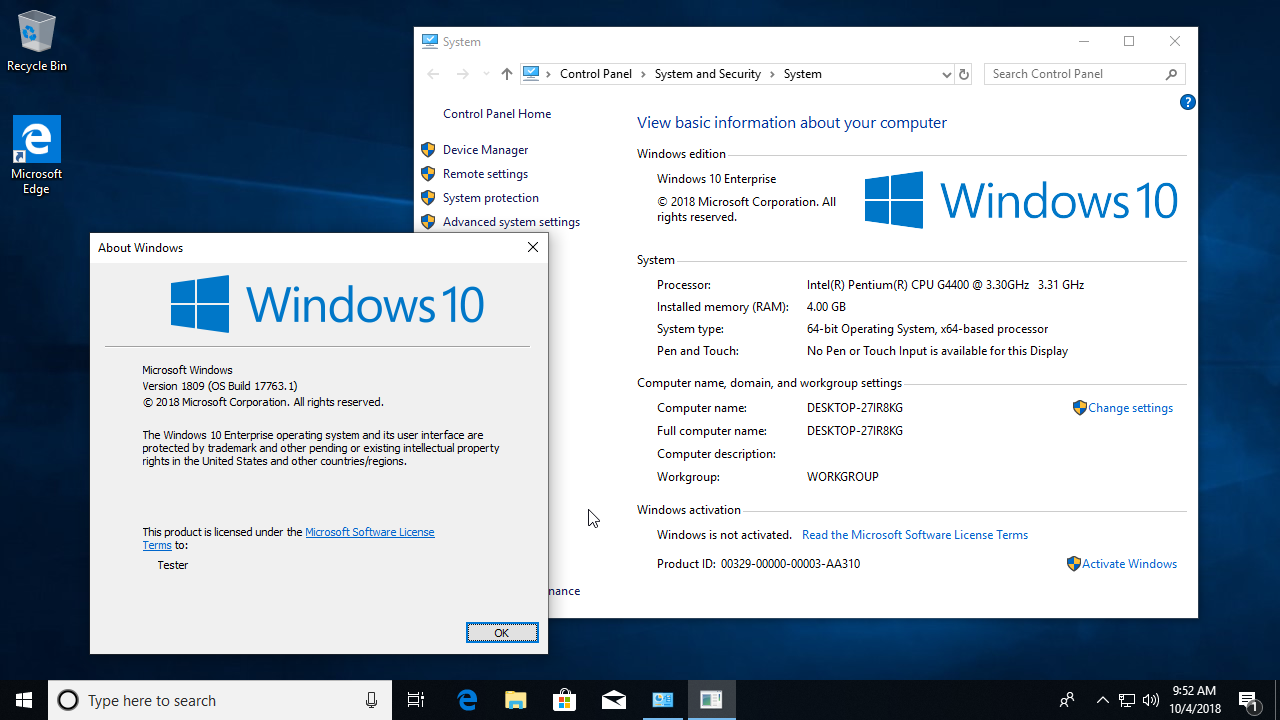Click the DESKTOP-27IR8KG computer name value
Screen dimensions: 1280x720
(855, 408)
